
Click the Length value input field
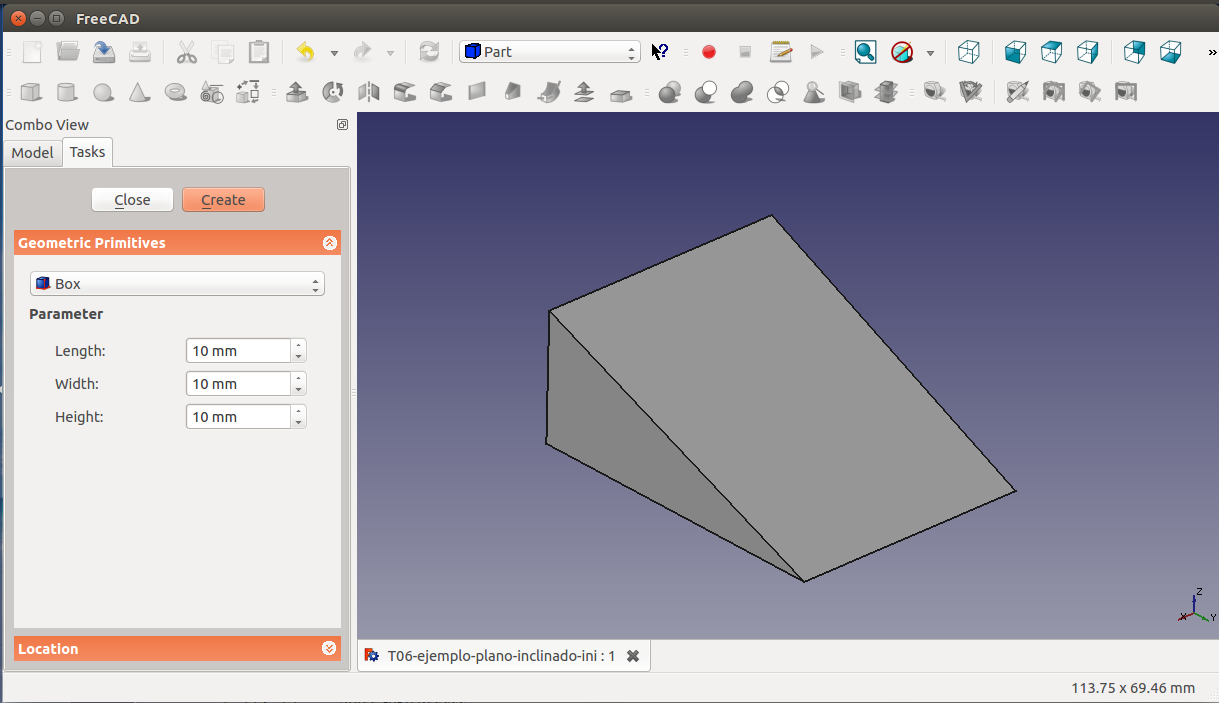point(238,351)
